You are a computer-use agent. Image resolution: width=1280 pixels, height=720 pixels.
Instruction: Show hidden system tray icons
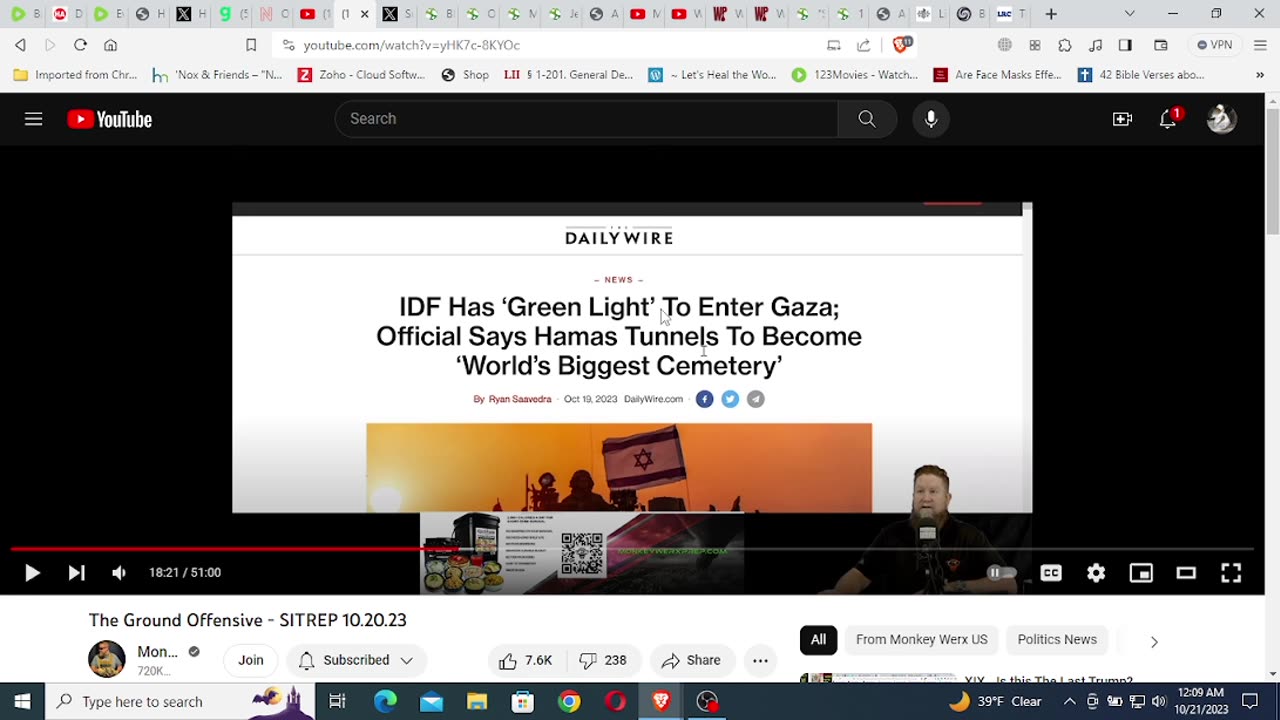(x=1069, y=701)
